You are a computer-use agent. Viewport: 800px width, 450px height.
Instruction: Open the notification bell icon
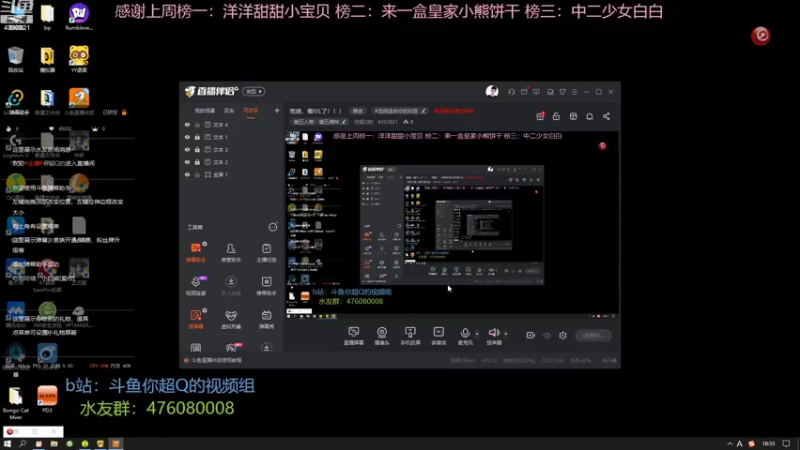[589, 116]
